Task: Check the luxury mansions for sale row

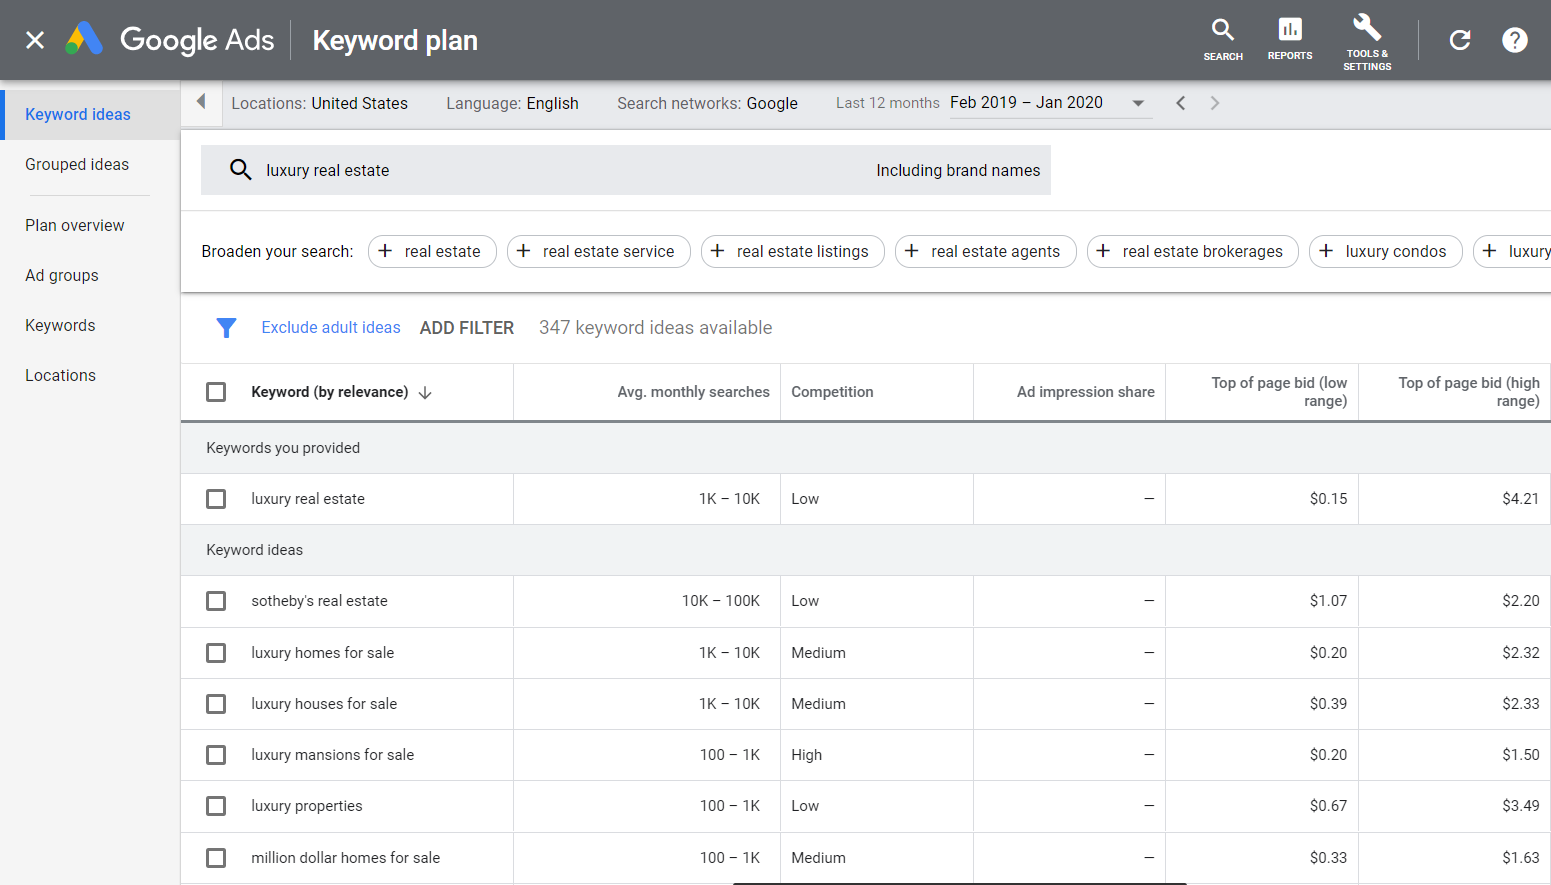Action: [216, 755]
